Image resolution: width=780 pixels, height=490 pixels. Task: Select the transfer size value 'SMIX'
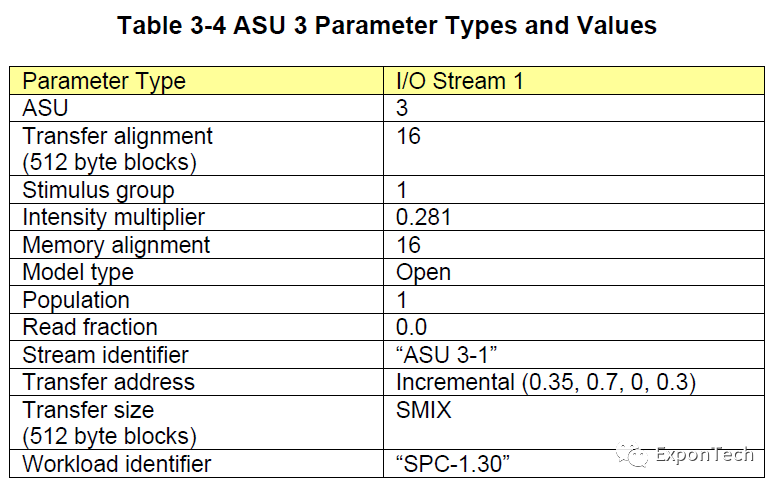[423, 409]
